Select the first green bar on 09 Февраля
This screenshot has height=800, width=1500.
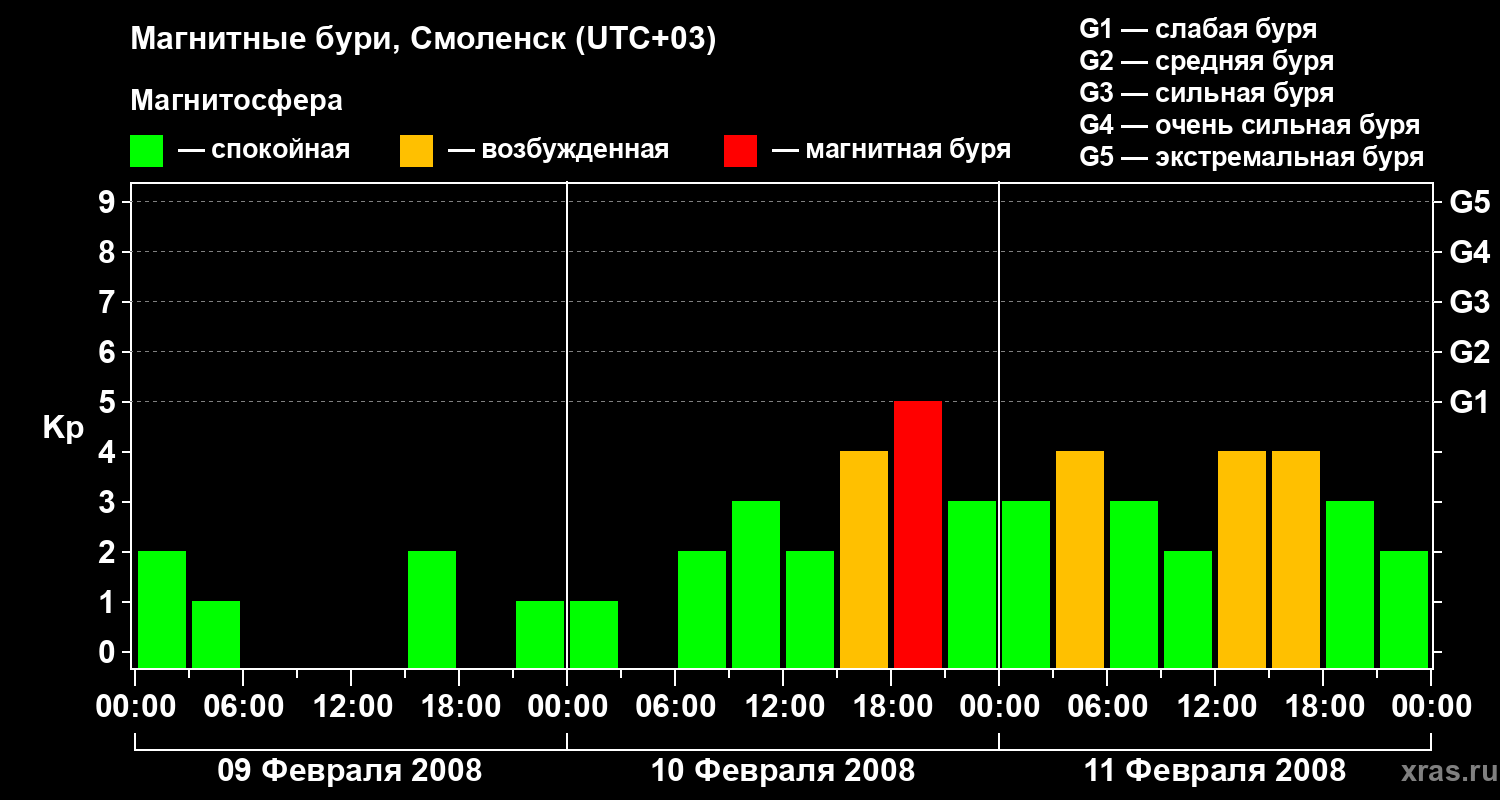click(162, 609)
